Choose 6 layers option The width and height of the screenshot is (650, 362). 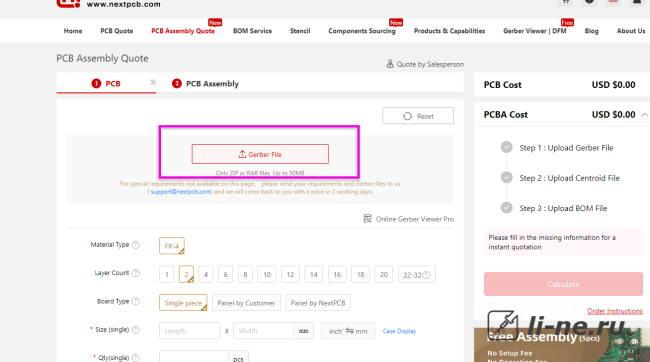point(226,275)
